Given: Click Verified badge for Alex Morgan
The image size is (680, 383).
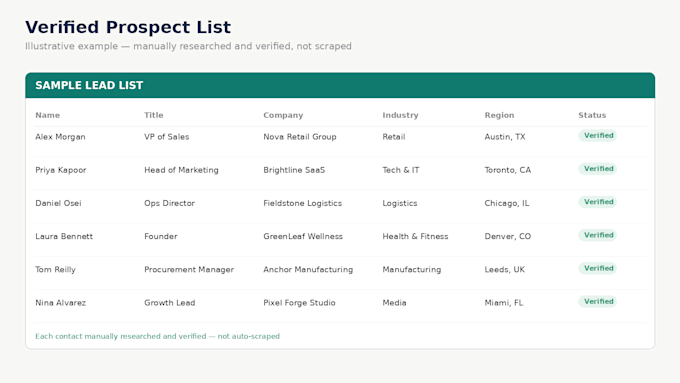Looking at the screenshot, I should click(598, 135).
